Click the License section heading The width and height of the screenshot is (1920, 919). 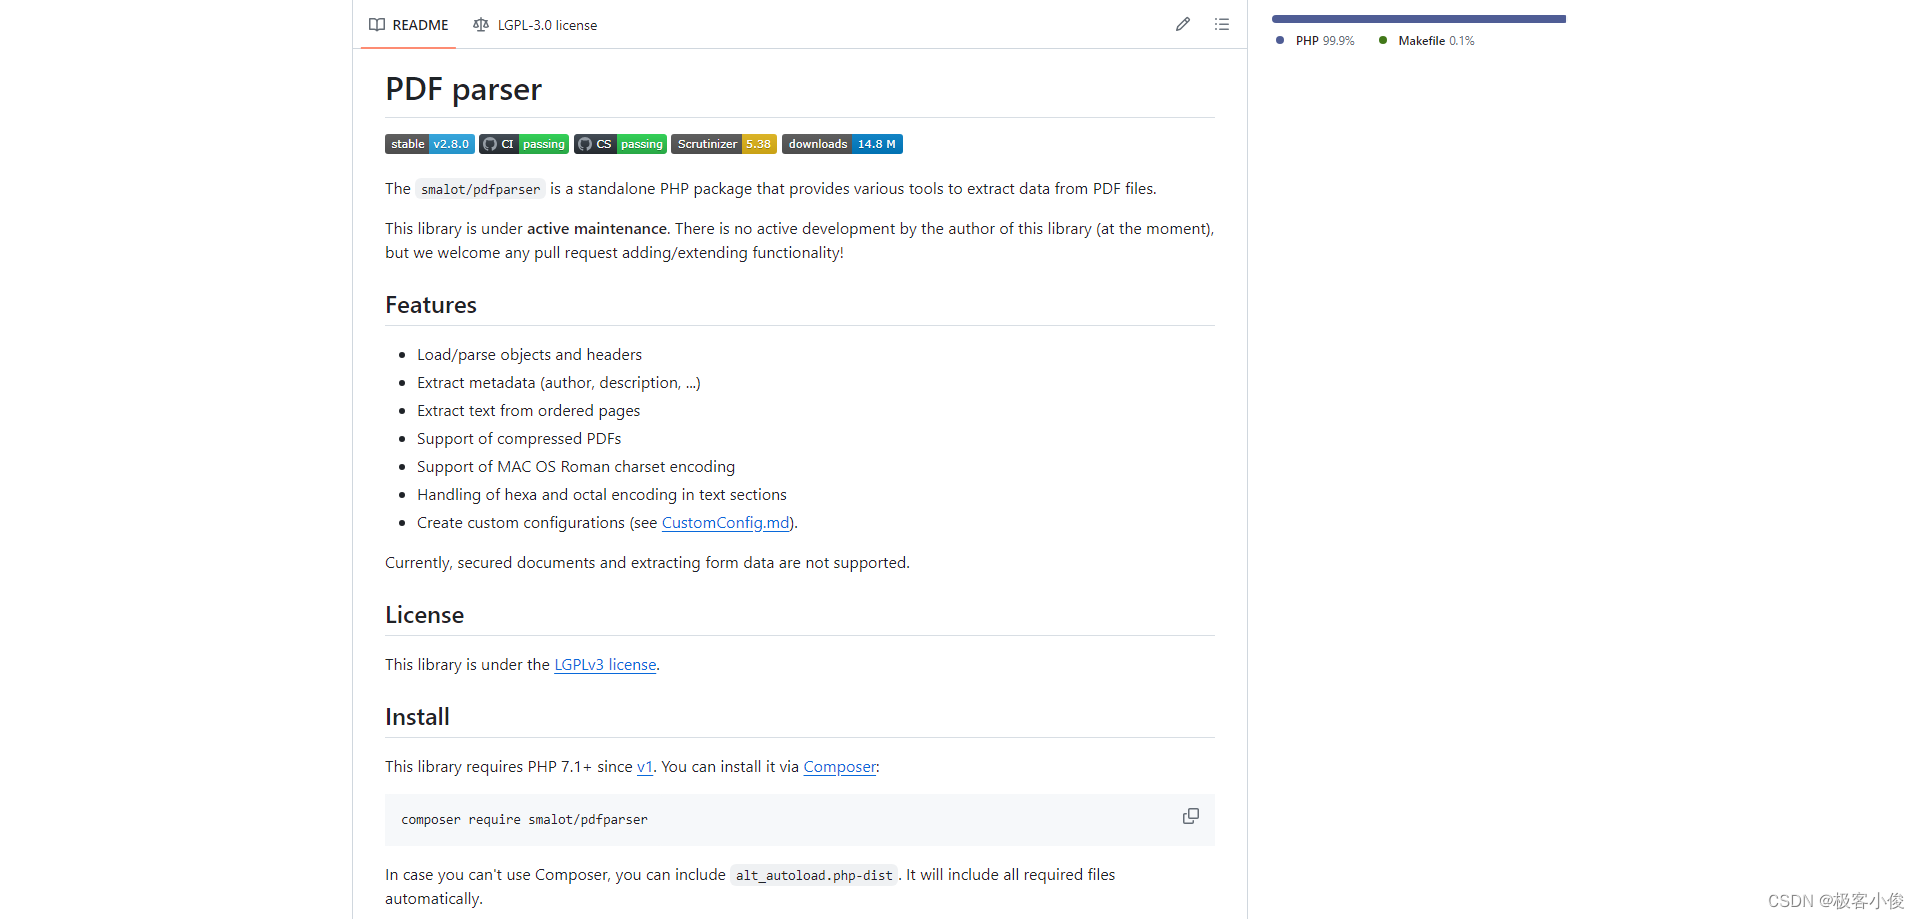pos(425,615)
